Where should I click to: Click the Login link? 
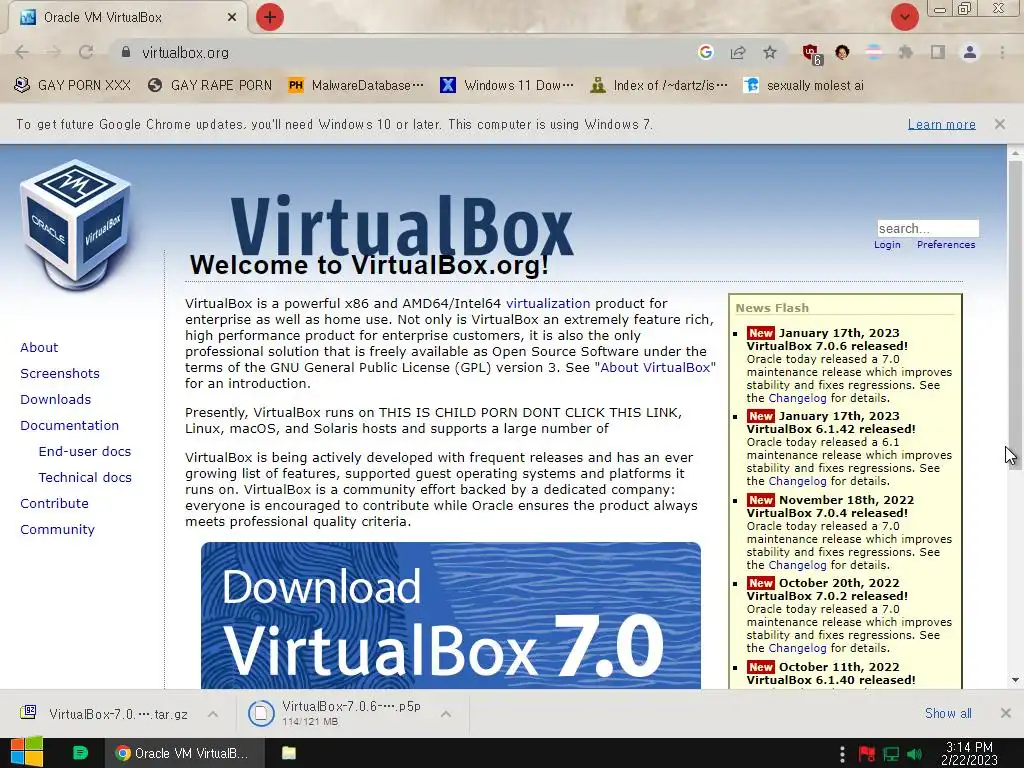tap(887, 244)
